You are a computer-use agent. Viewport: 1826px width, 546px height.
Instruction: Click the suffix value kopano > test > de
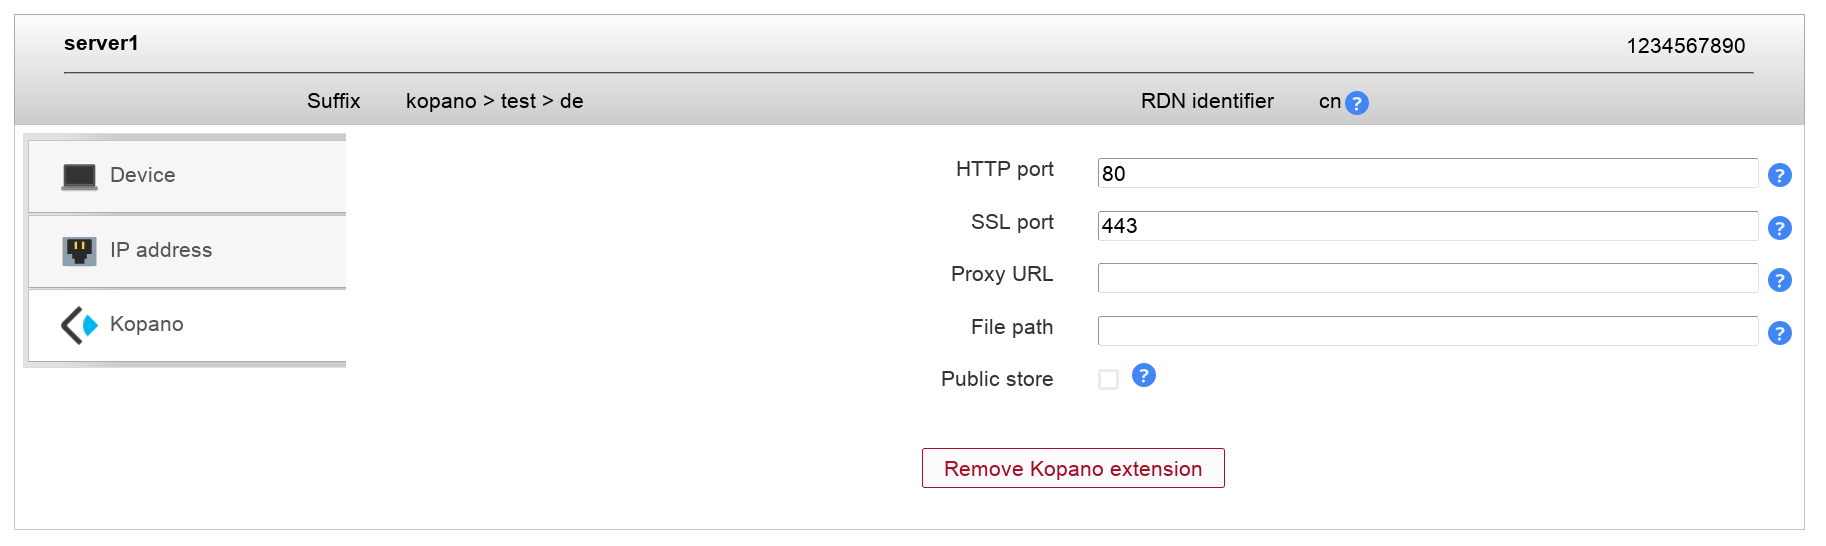494,101
